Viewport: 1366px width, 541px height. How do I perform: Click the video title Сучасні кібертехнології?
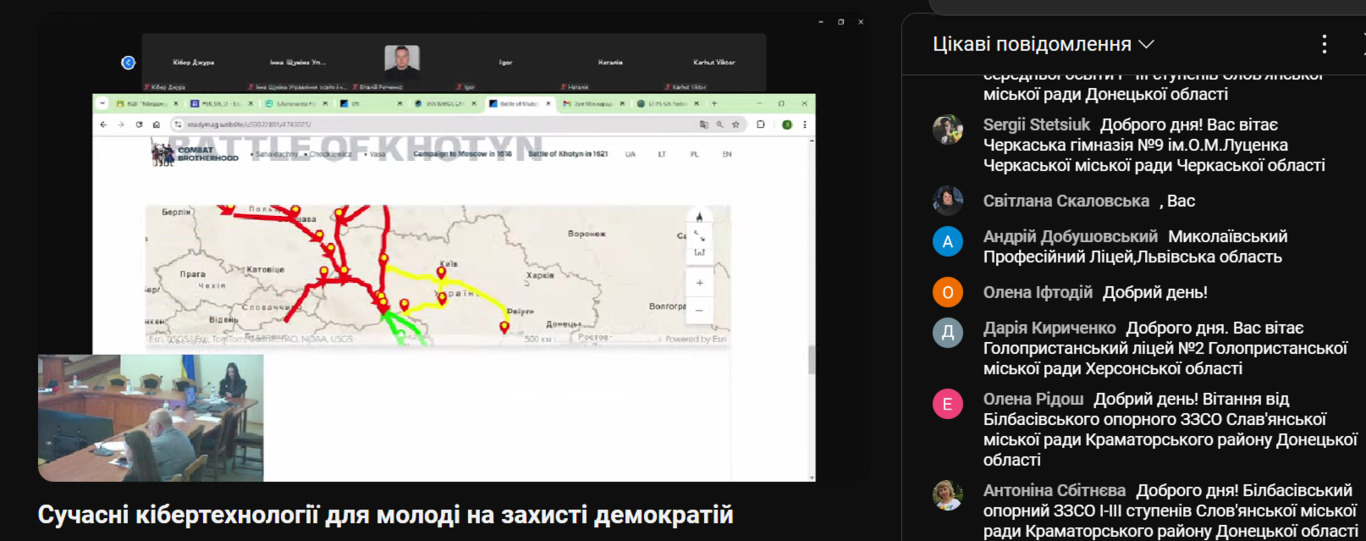tap(385, 515)
